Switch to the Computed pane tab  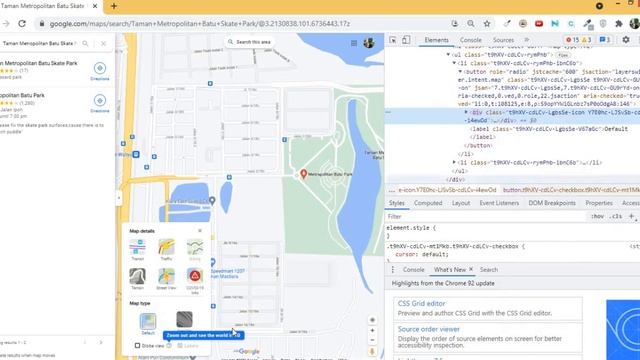point(428,203)
